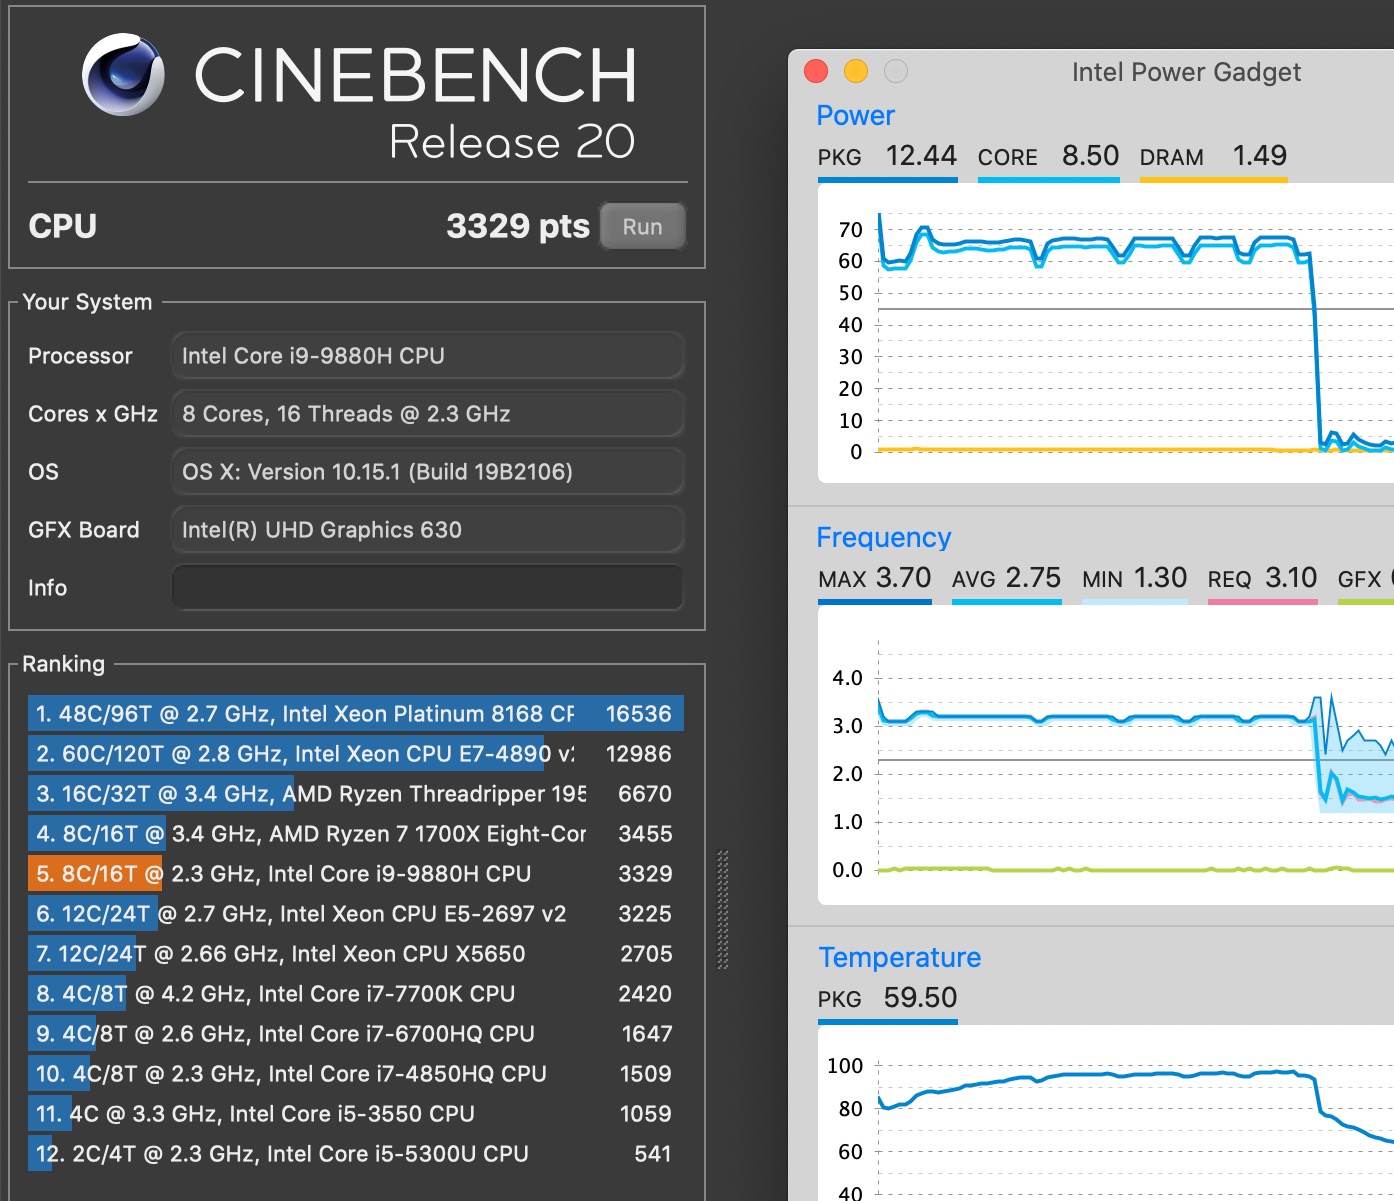Select highlighted ranking row 5 Core i9-9880H
Viewport: 1394px width, 1201px height.
(x=356, y=874)
